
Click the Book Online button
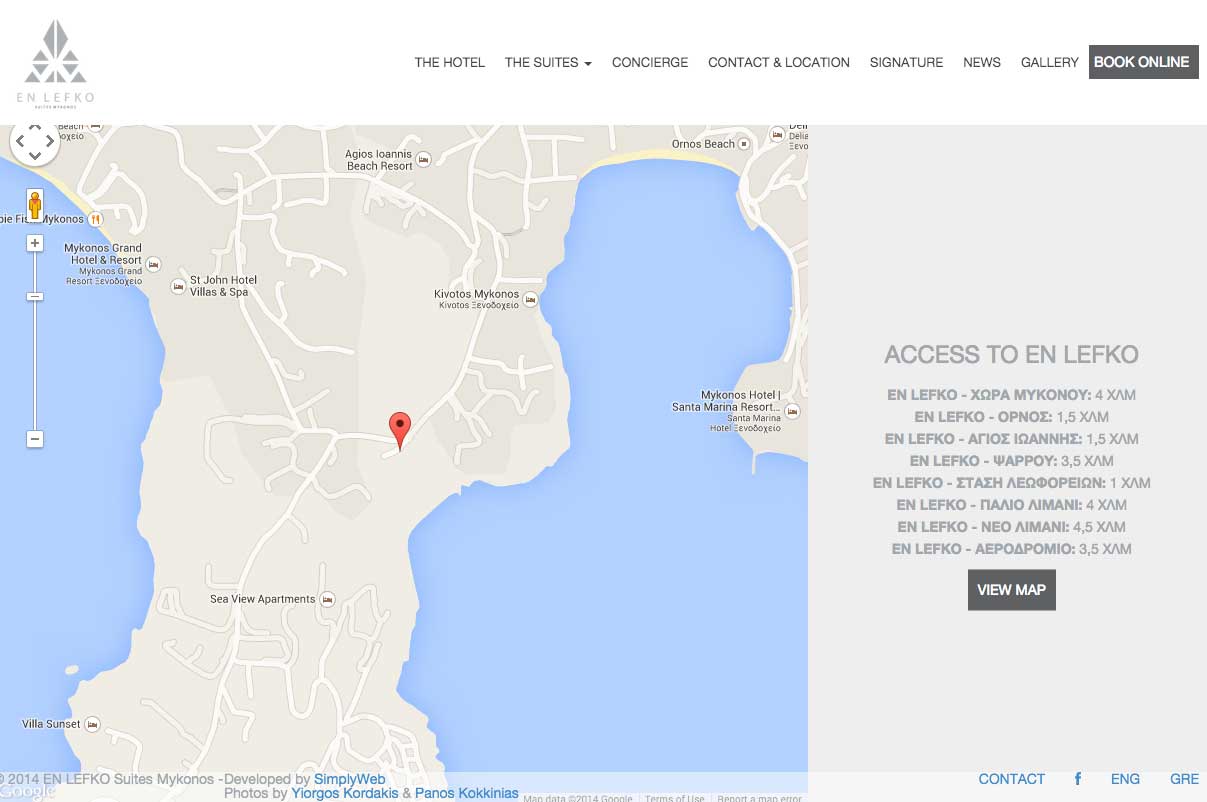pyautogui.click(x=1143, y=62)
